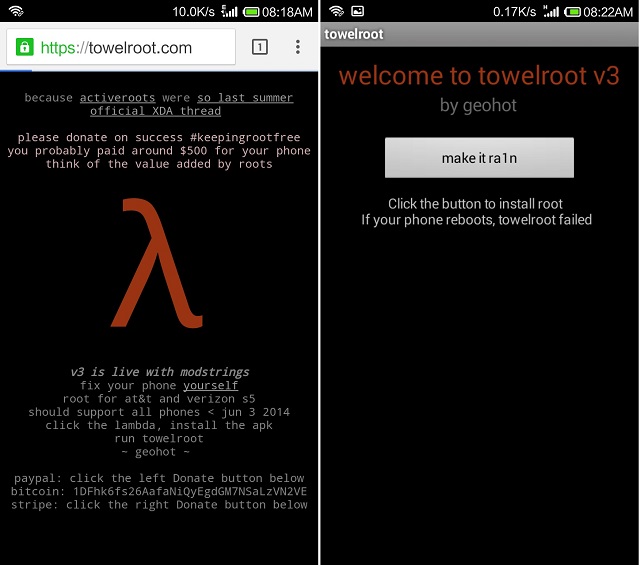Tap the green padlock icon in the address bar

(24, 47)
